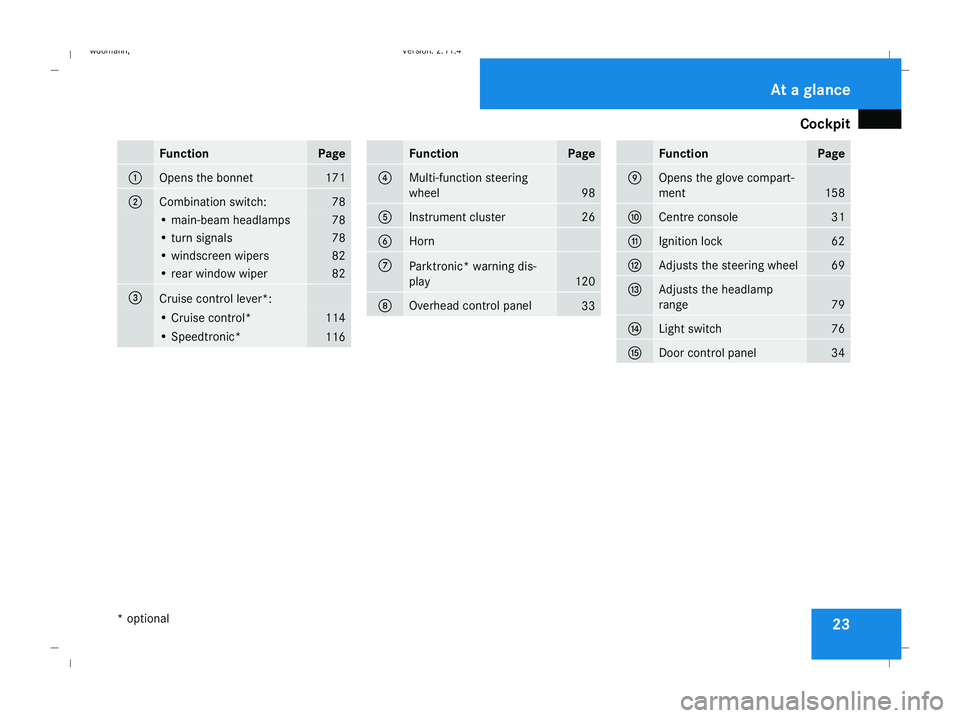Screen dimensions: 960x718
Task: Click page number 98 for steering wheel
Action: pyautogui.click(x=588, y=193)
